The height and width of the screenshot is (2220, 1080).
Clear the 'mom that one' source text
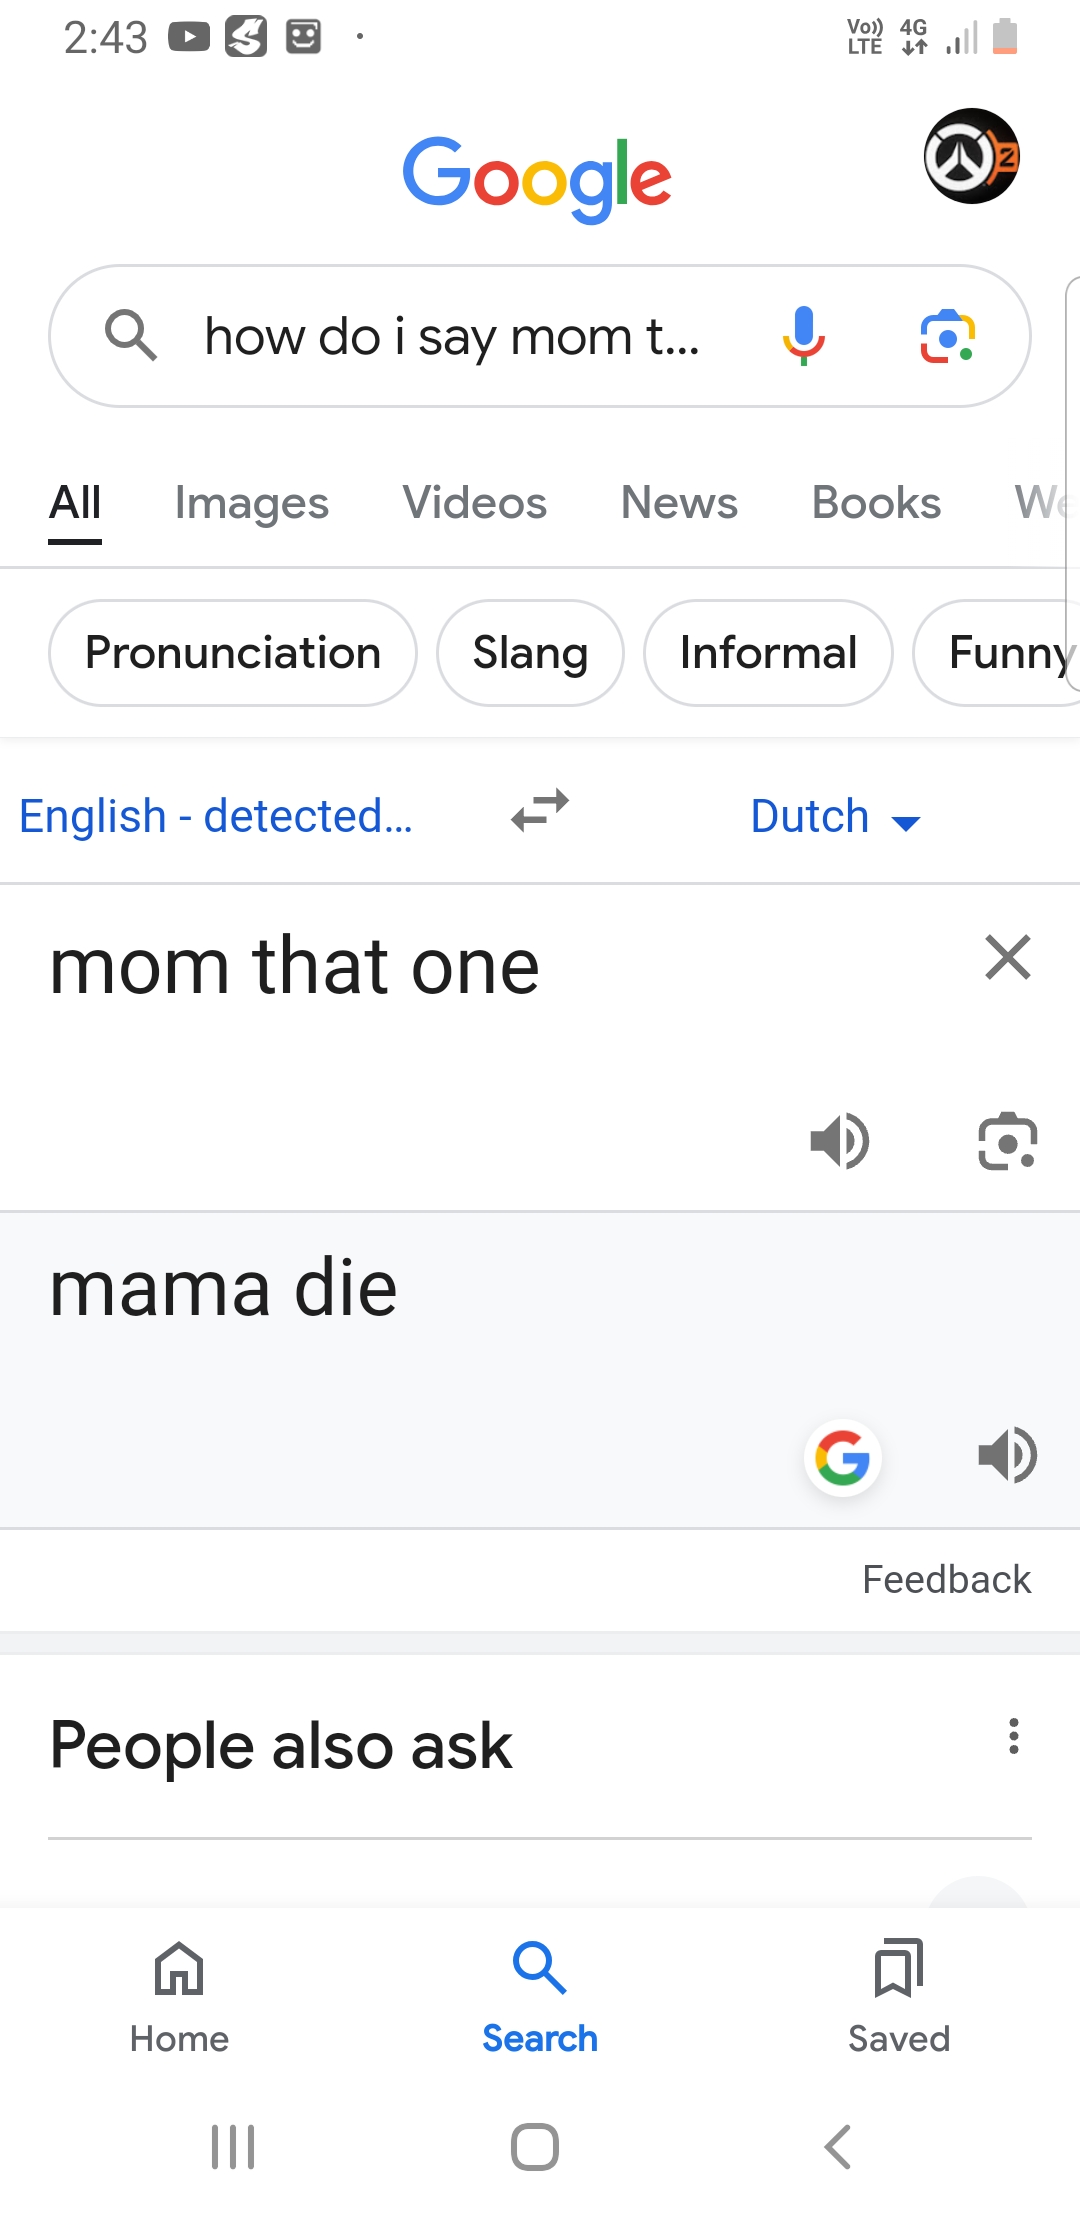point(1007,957)
